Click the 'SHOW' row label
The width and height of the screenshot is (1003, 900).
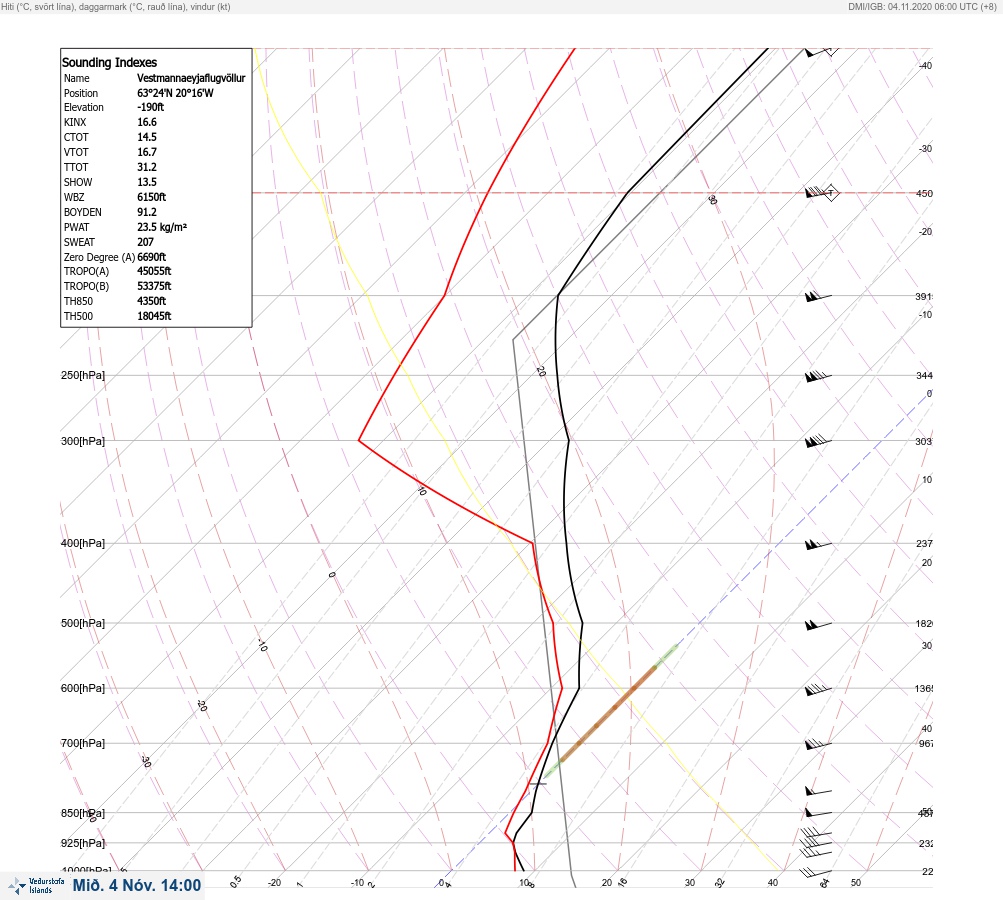click(x=78, y=182)
